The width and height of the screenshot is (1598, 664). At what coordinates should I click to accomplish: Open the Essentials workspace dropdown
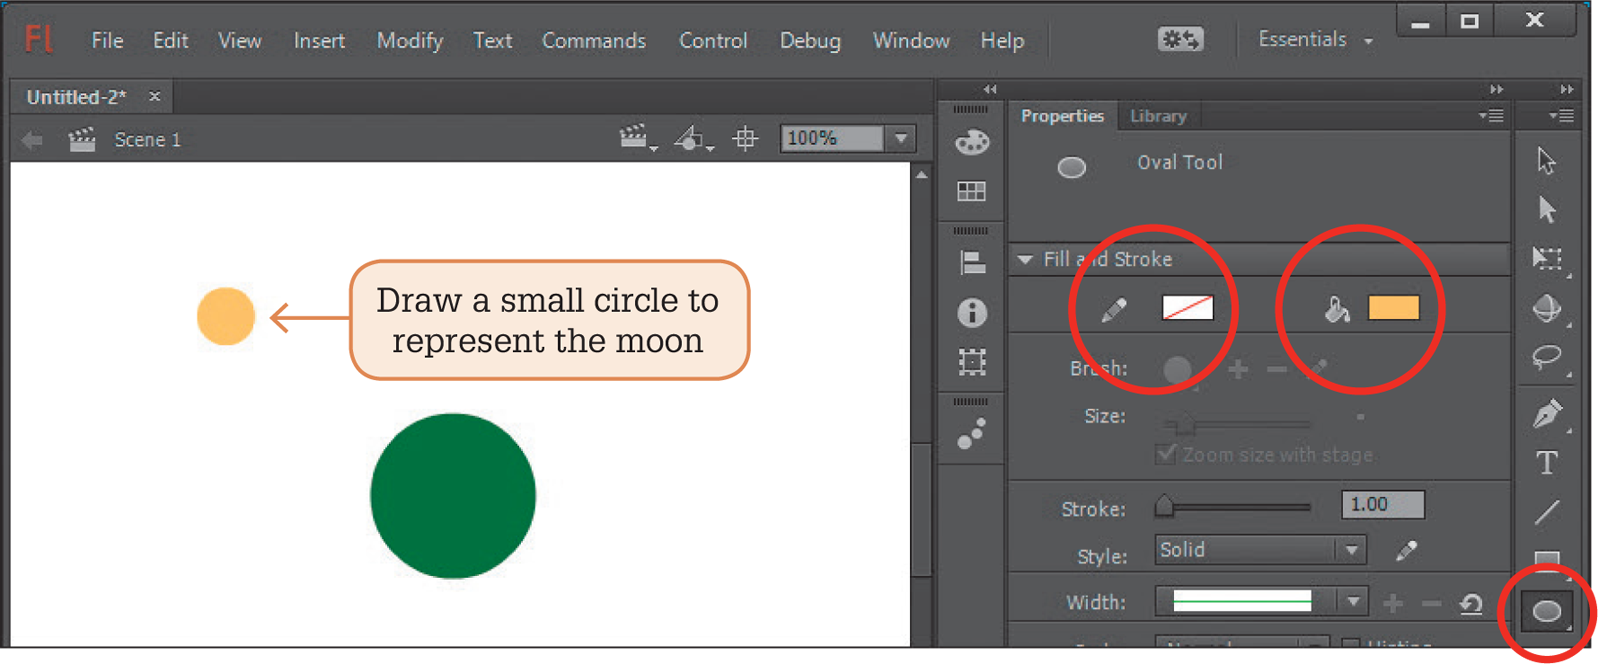1315,40
